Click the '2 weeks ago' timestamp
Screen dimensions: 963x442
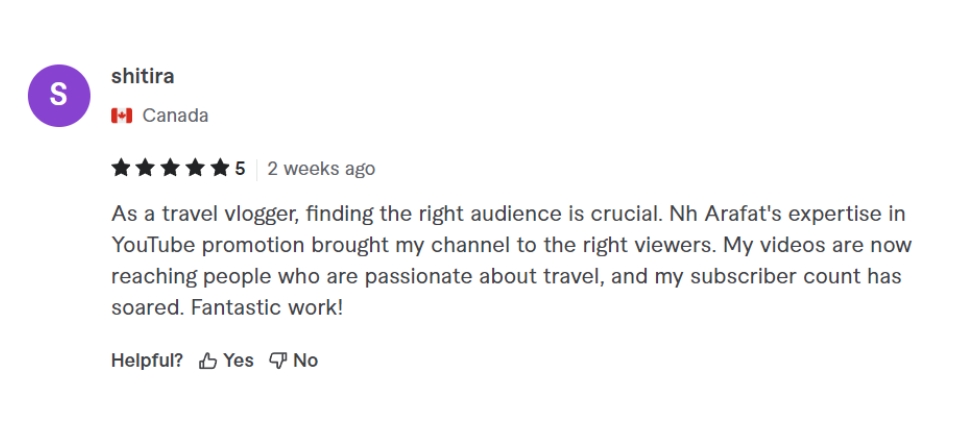click(321, 169)
